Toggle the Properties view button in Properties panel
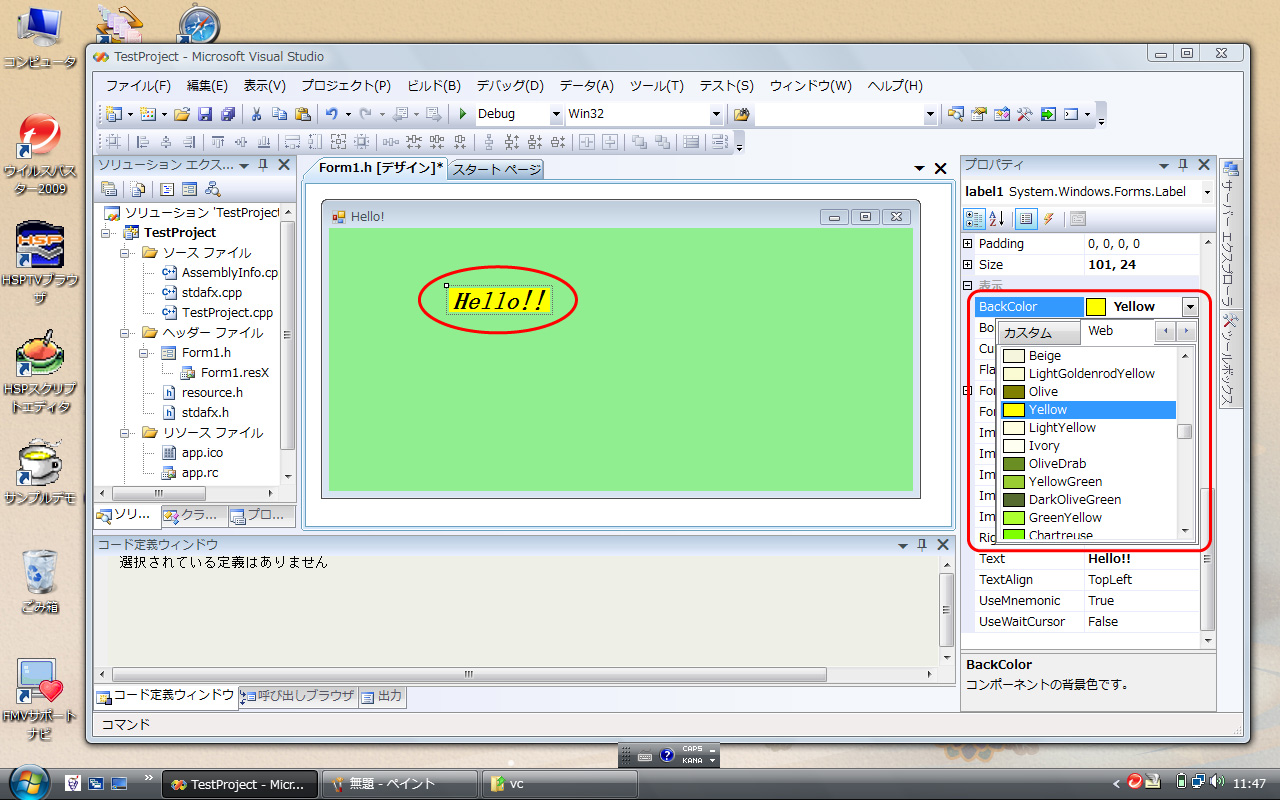 click(1025, 219)
